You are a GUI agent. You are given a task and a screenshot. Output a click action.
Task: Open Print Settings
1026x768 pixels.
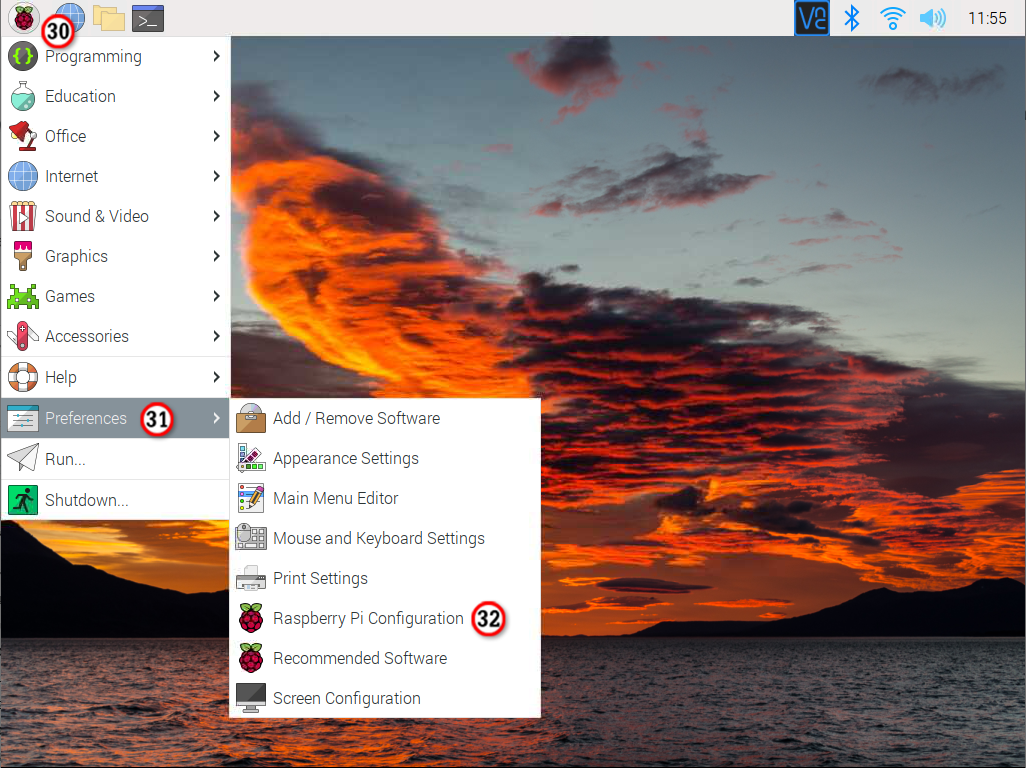[x=385, y=578]
